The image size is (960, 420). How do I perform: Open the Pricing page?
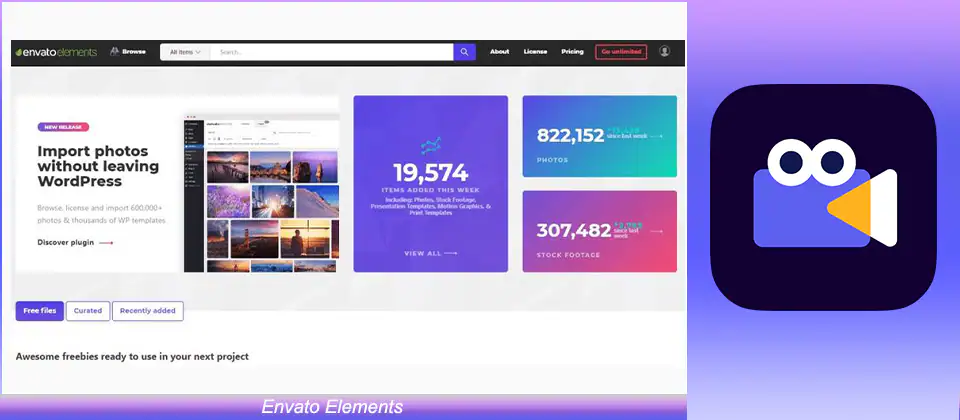pos(572,52)
